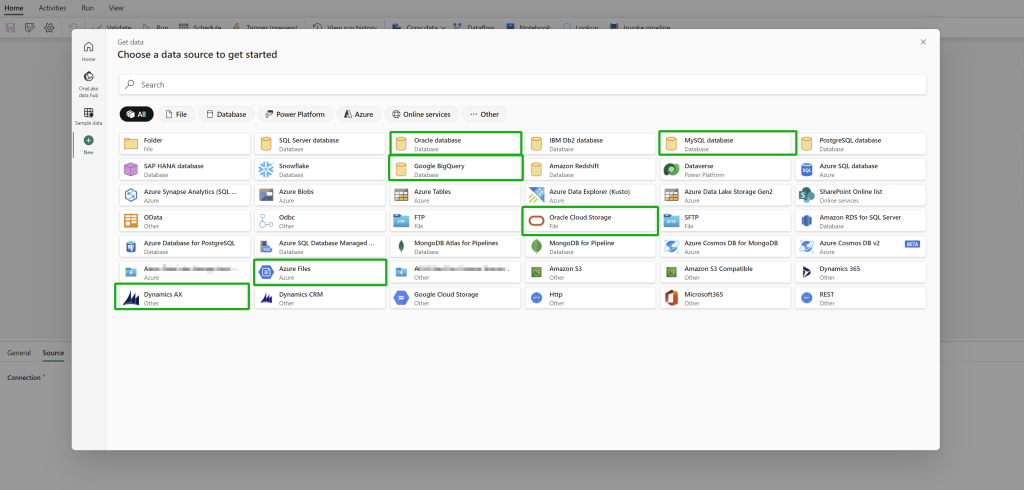Select Oracle Cloud Storage tile

(590, 221)
